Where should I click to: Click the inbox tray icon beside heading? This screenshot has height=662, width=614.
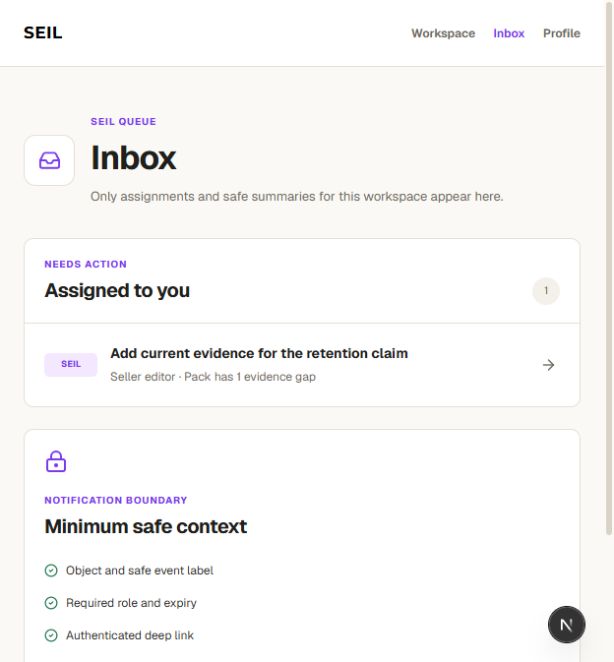tap(49, 160)
